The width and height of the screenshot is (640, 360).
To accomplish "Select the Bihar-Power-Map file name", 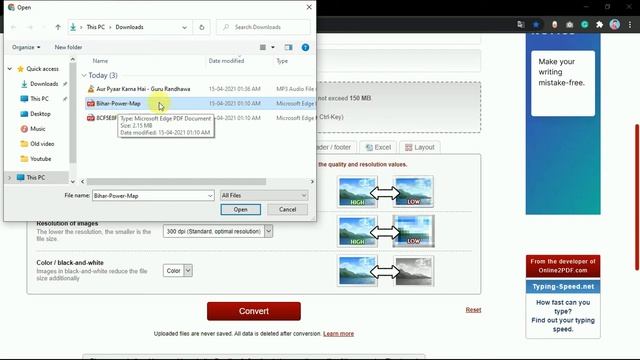I will (118, 104).
